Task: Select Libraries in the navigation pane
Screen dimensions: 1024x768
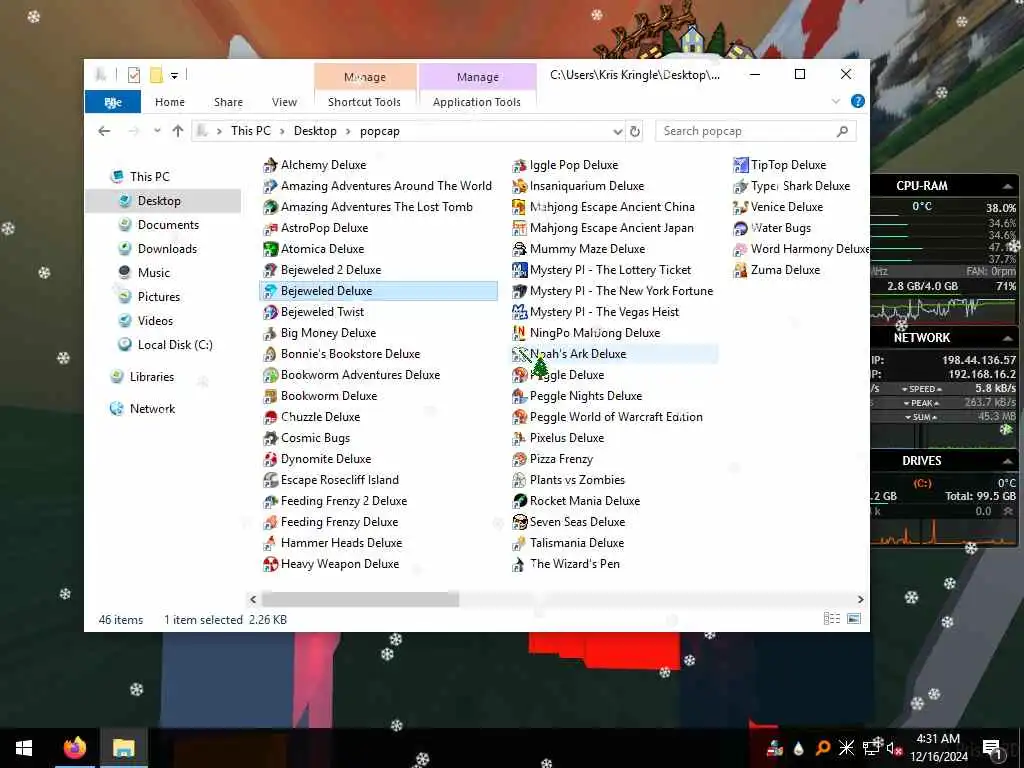Action: (x=152, y=377)
